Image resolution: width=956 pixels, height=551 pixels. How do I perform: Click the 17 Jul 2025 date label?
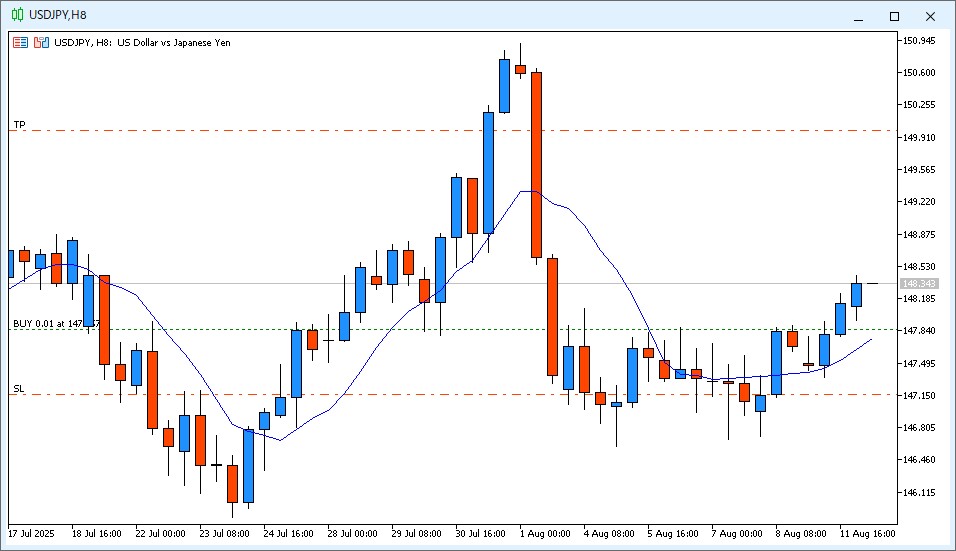click(31, 533)
